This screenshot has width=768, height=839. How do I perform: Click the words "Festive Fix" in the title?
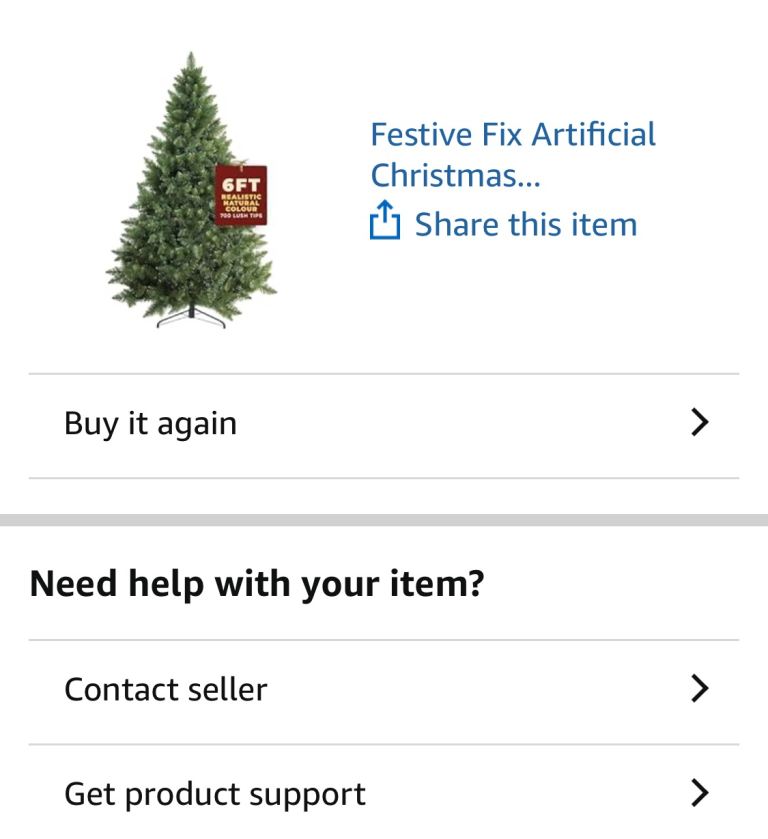coord(445,135)
